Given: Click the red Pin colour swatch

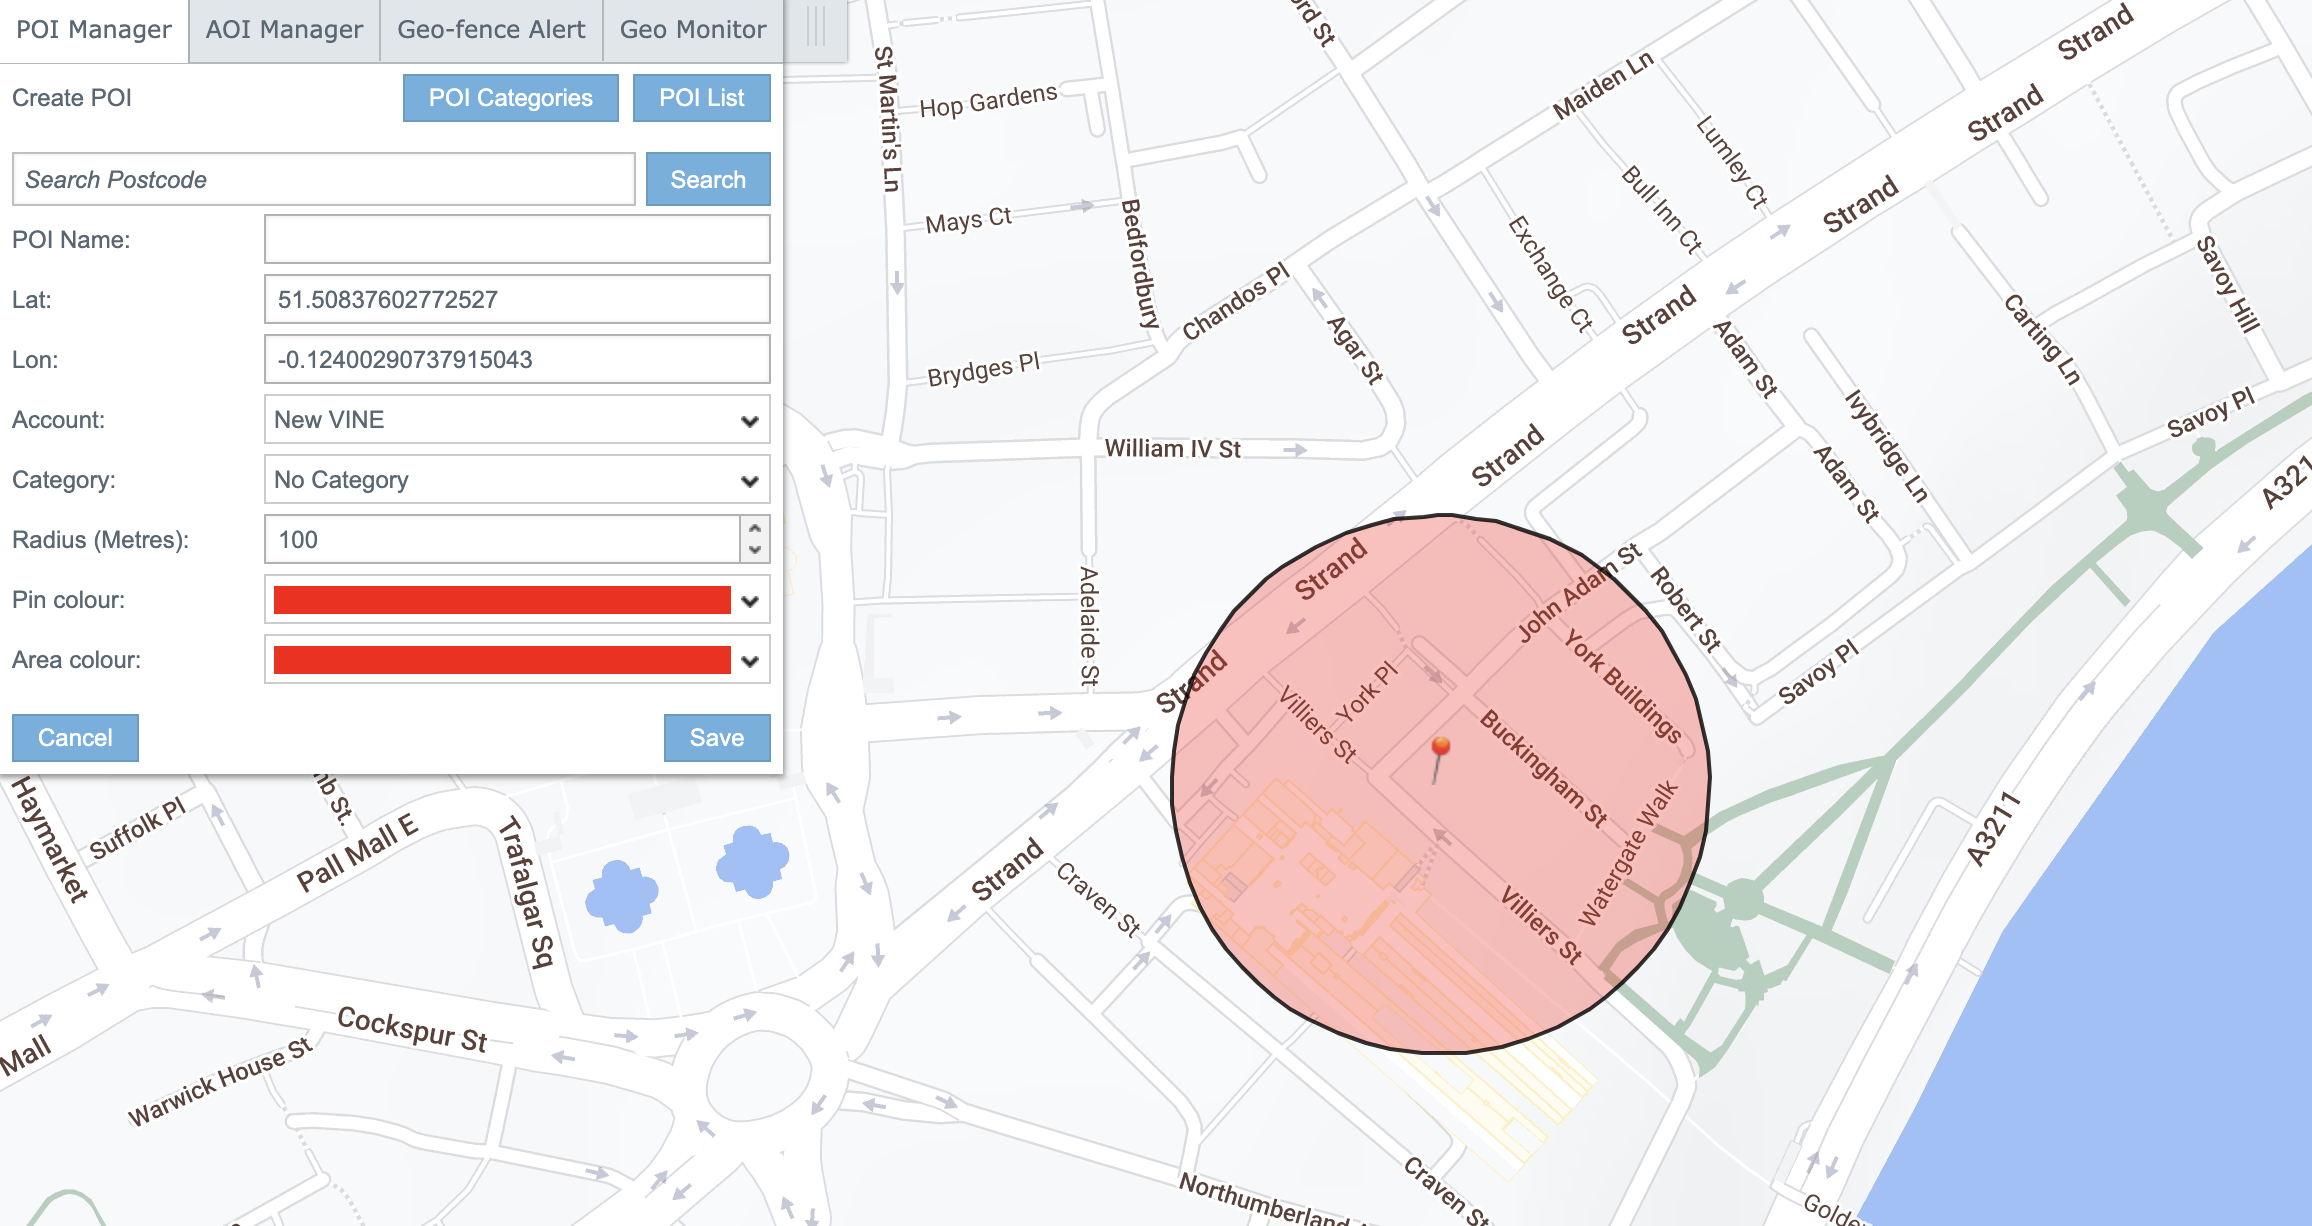Looking at the screenshot, I should [502, 600].
